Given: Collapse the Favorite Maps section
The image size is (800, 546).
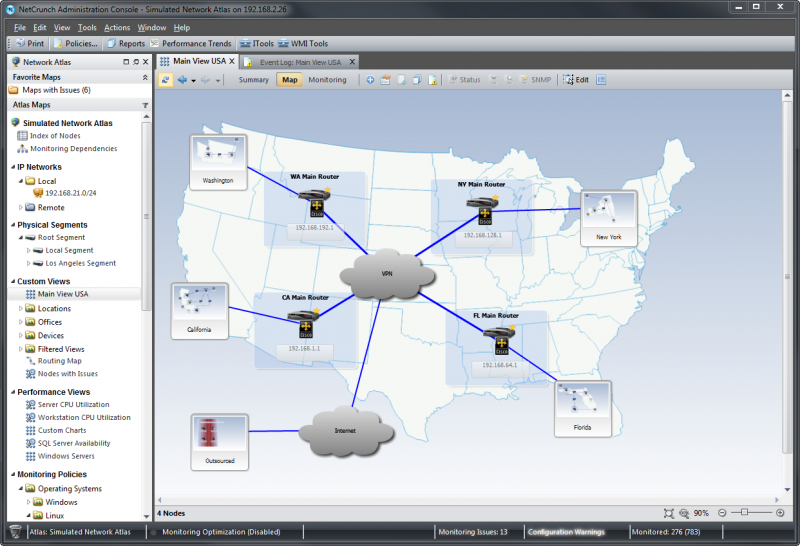Looking at the screenshot, I should click(145, 77).
